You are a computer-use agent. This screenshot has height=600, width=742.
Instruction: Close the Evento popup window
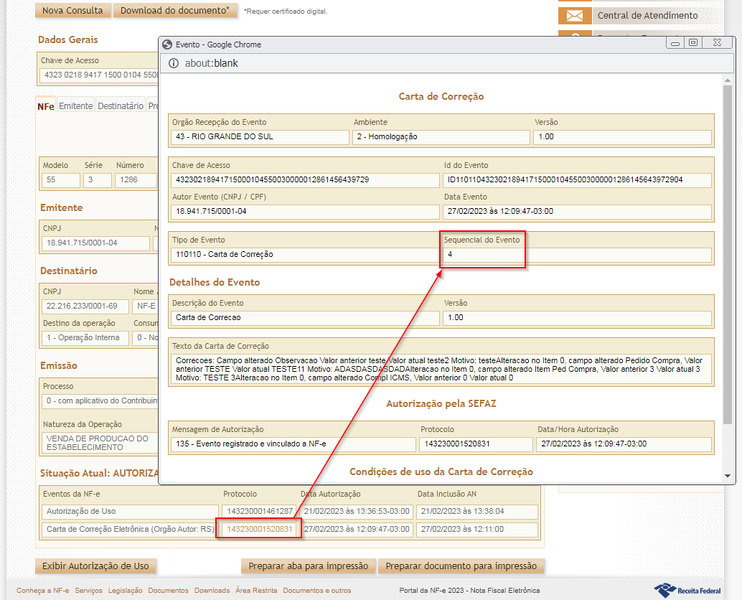[717, 43]
